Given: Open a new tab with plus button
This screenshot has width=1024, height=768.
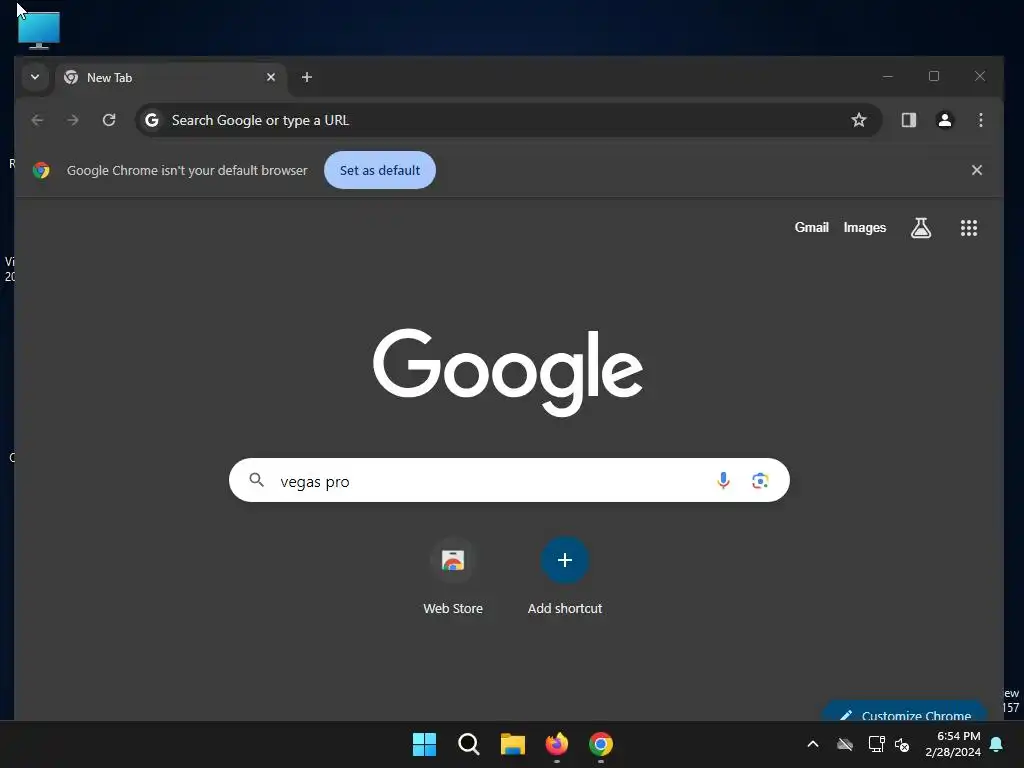Looking at the screenshot, I should [306, 77].
